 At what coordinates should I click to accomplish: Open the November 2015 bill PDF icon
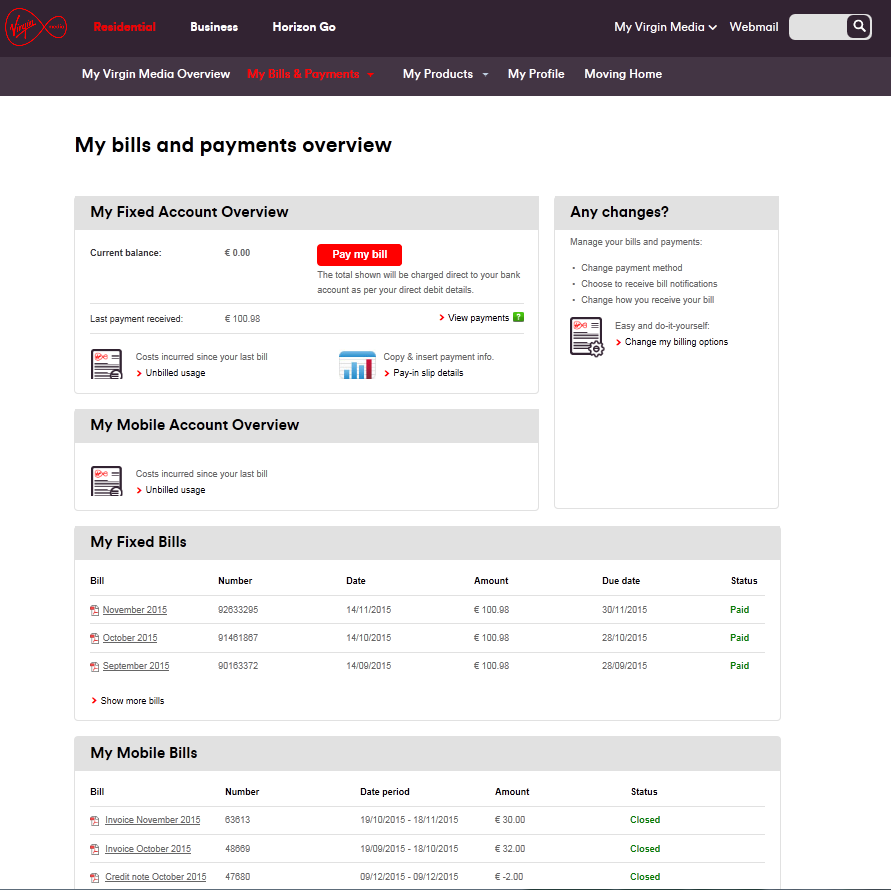coord(94,610)
